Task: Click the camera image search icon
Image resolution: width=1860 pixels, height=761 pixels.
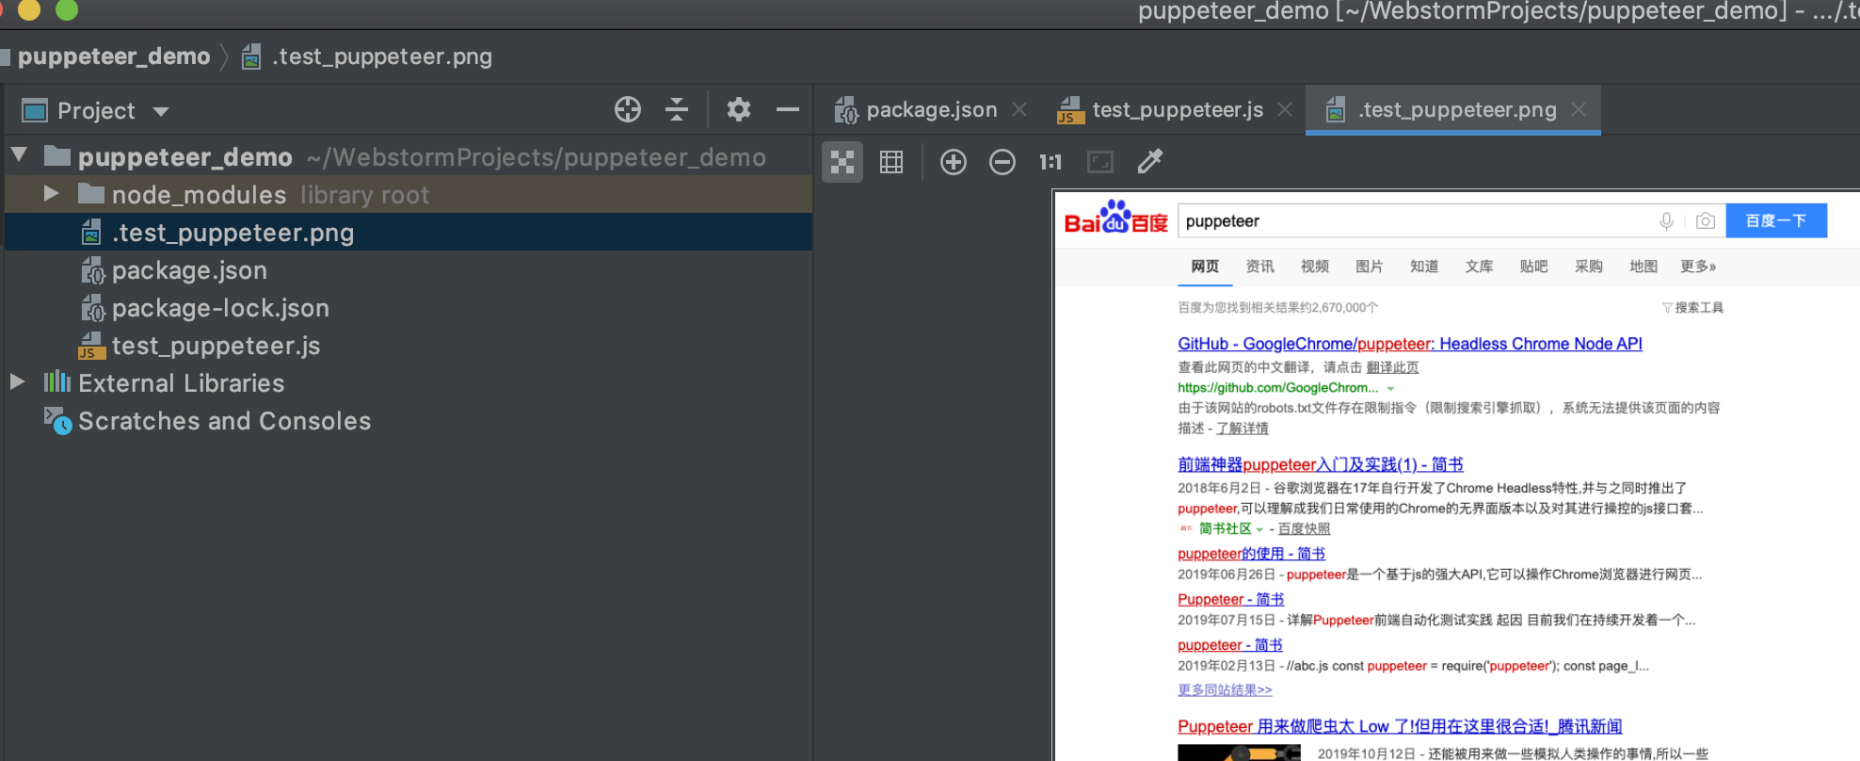Action: click(1705, 221)
